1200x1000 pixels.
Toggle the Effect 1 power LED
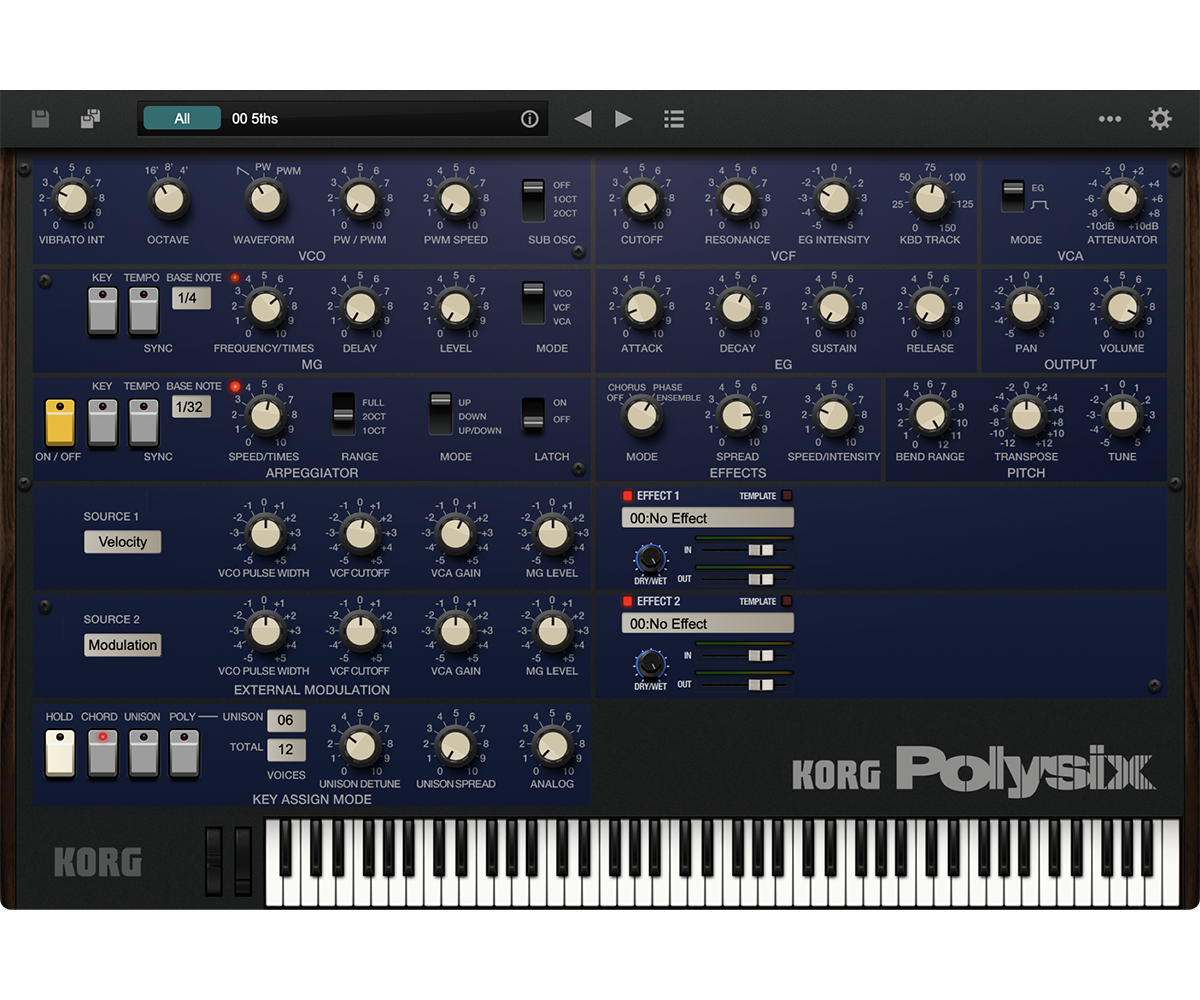click(628, 496)
